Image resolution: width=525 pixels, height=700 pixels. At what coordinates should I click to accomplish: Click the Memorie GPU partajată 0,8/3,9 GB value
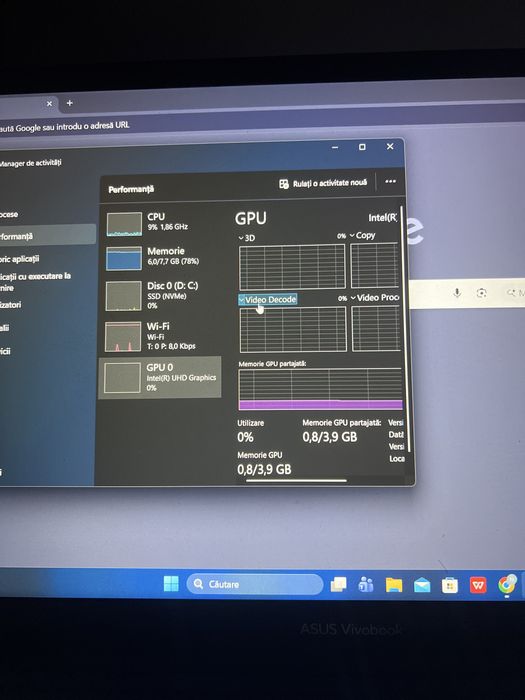[329, 437]
